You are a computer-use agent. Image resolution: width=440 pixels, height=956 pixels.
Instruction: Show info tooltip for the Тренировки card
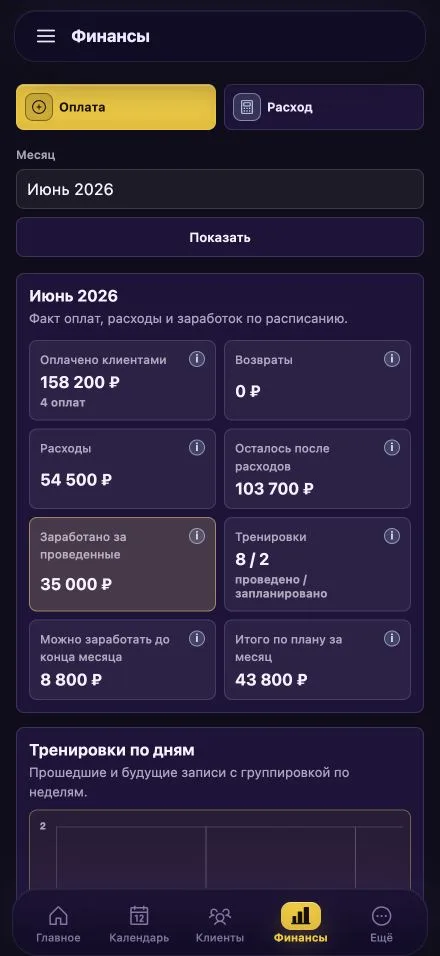(x=392, y=536)
